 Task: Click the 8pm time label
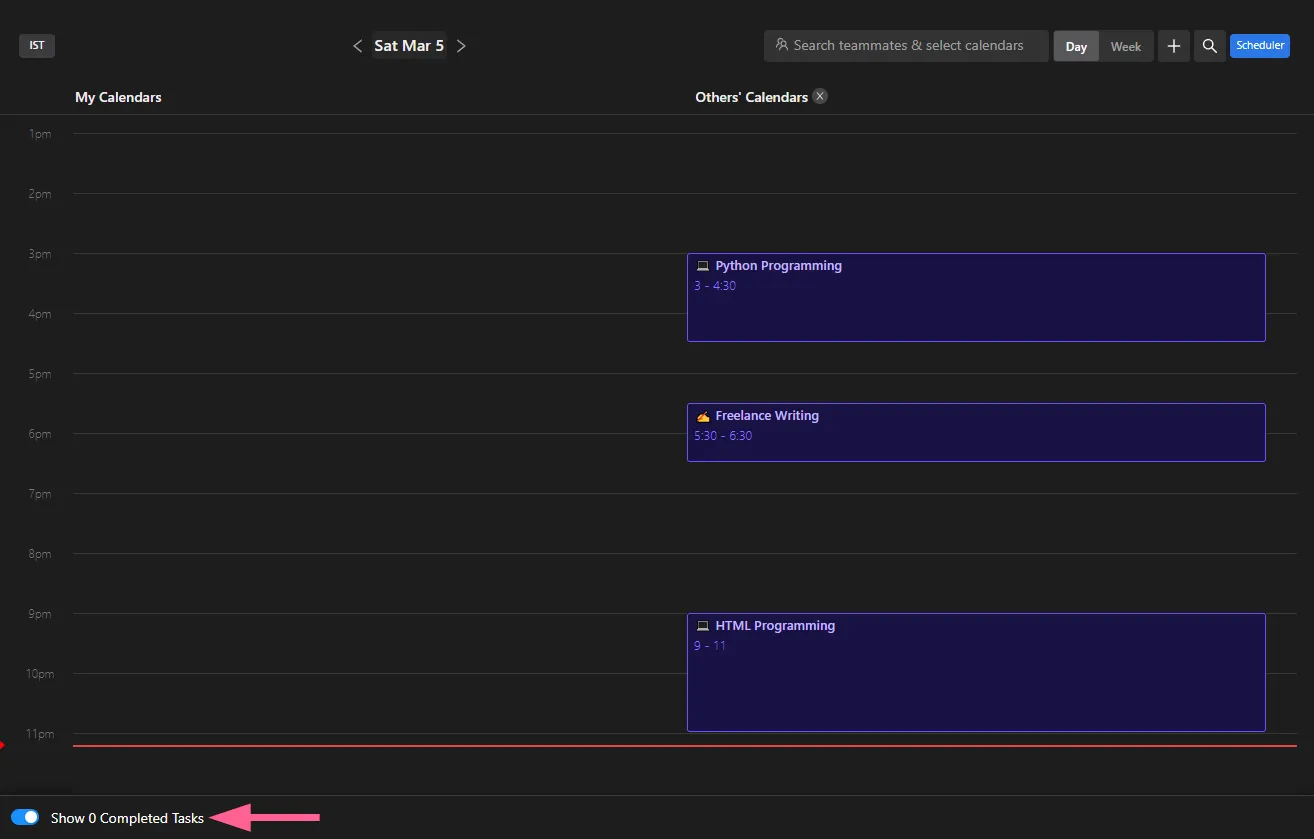(x=40, y=554)
